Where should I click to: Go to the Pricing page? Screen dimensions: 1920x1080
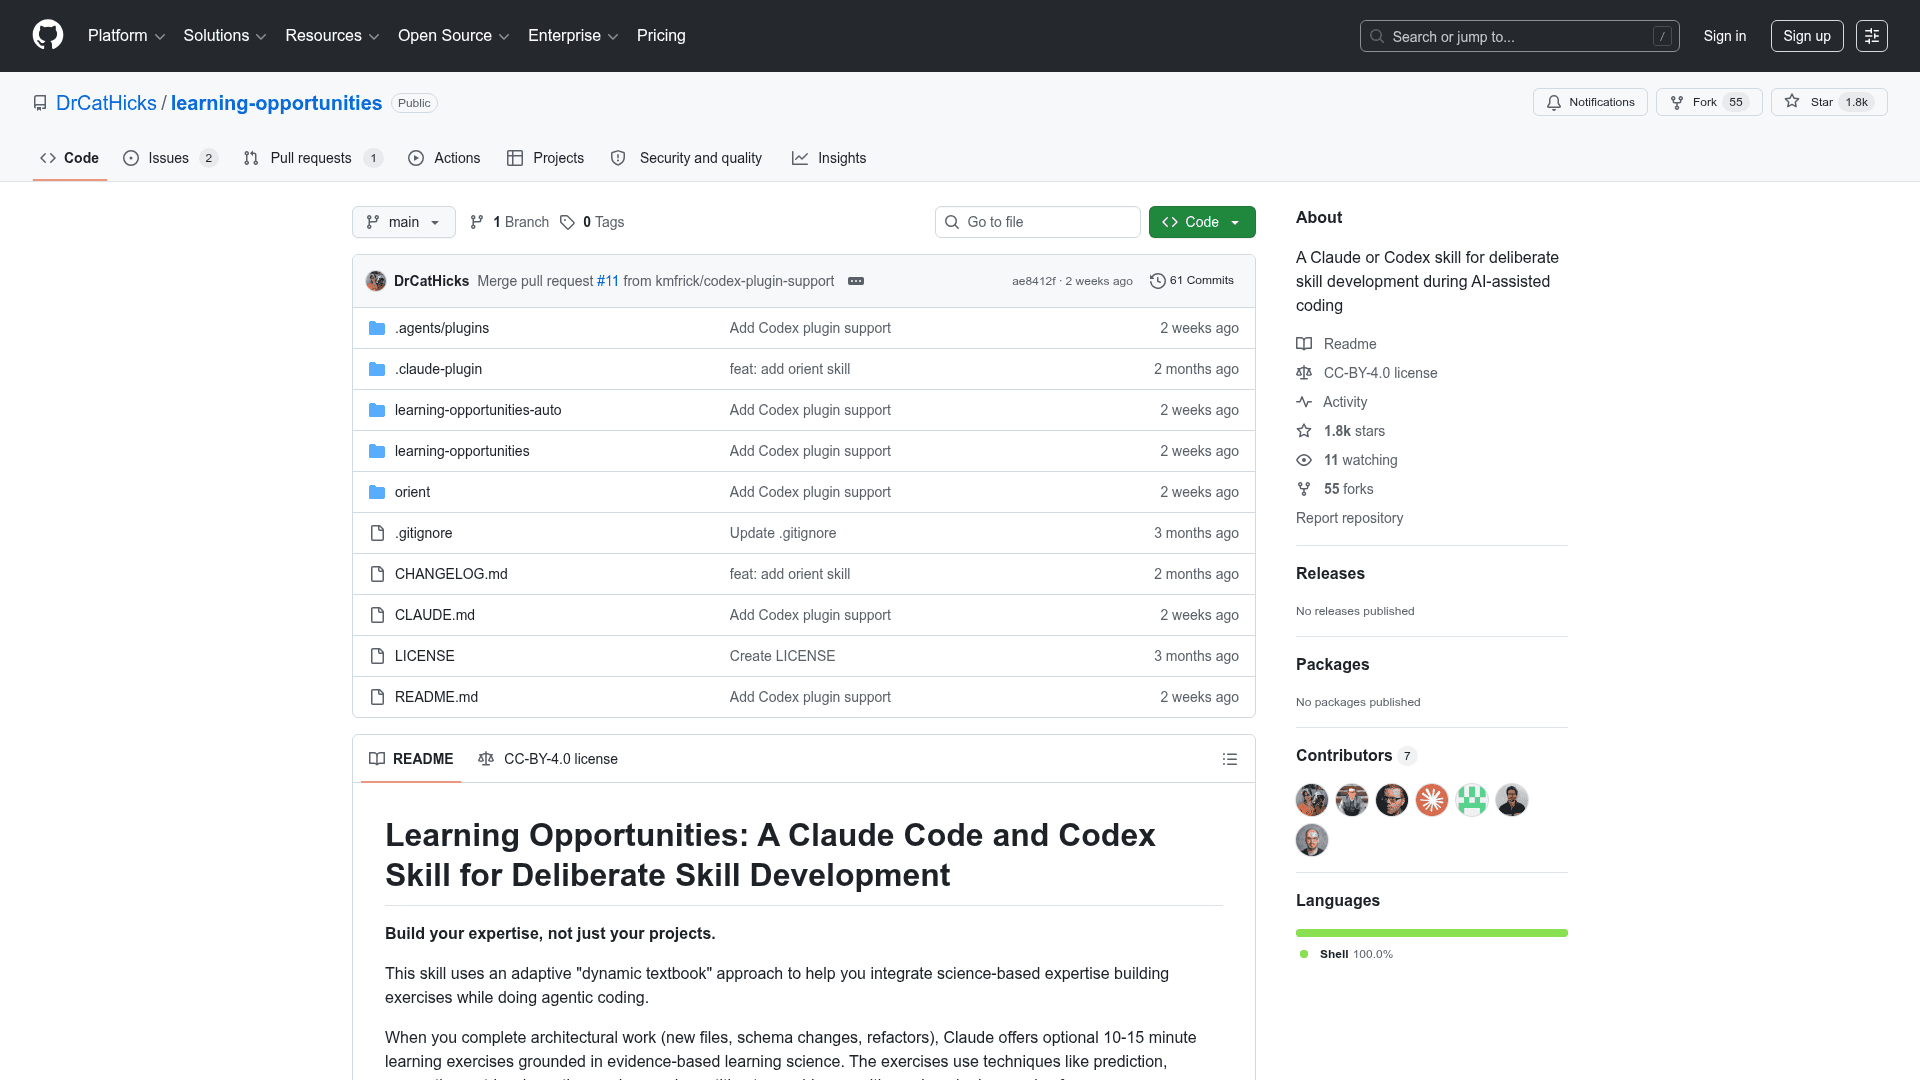coord(661,36)
